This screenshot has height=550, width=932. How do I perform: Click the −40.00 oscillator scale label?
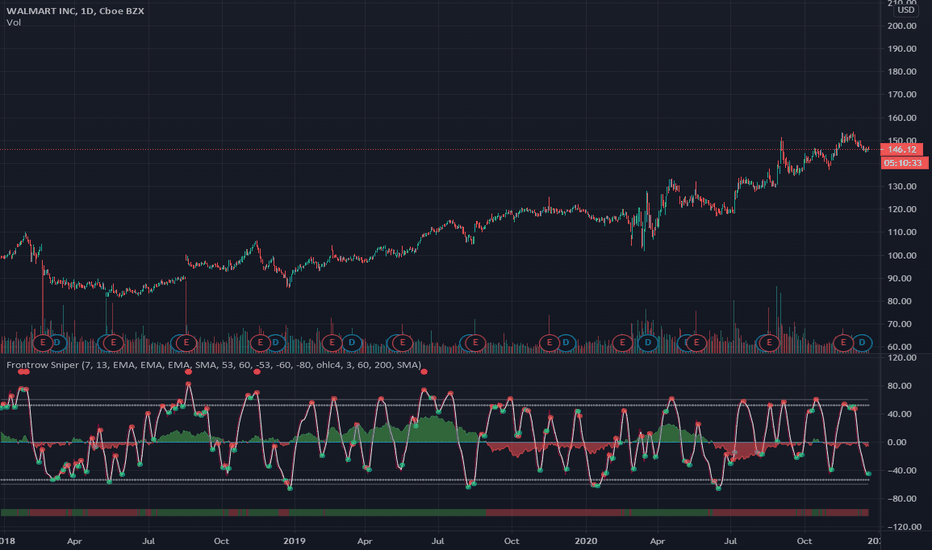click(x=902, y=470)
